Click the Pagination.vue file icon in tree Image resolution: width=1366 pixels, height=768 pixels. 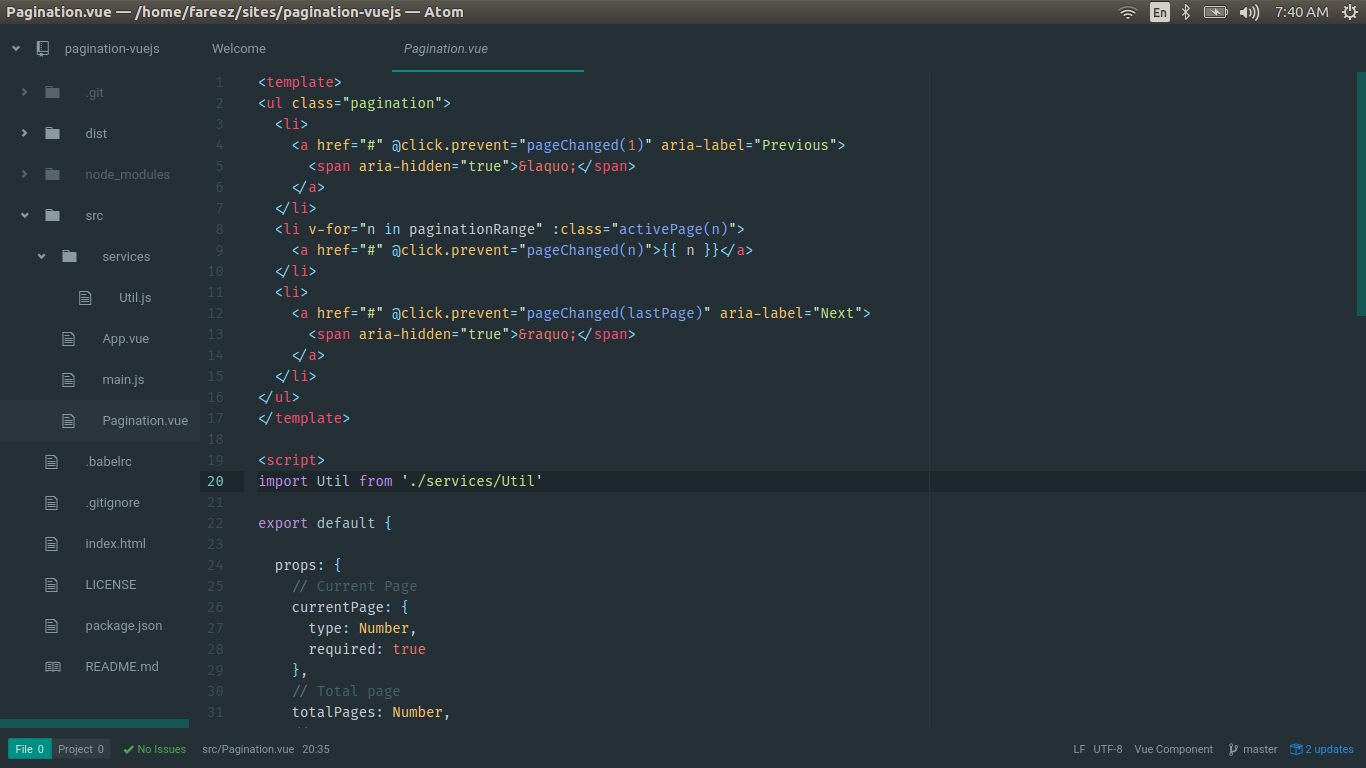[69, 420]
